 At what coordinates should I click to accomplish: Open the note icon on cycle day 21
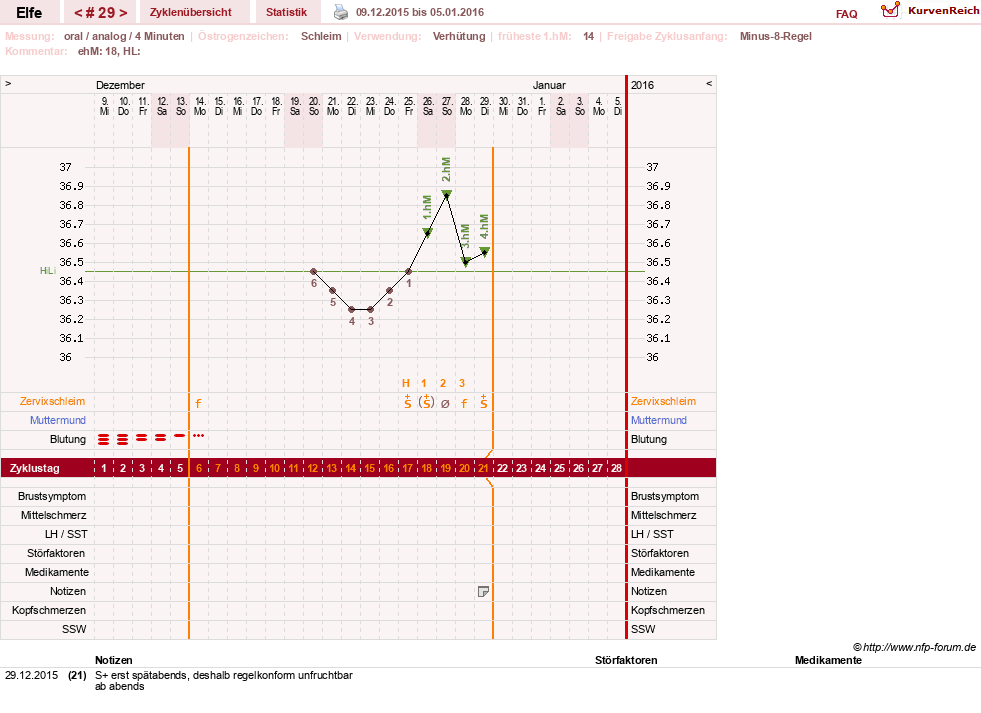tap(483, 591)
